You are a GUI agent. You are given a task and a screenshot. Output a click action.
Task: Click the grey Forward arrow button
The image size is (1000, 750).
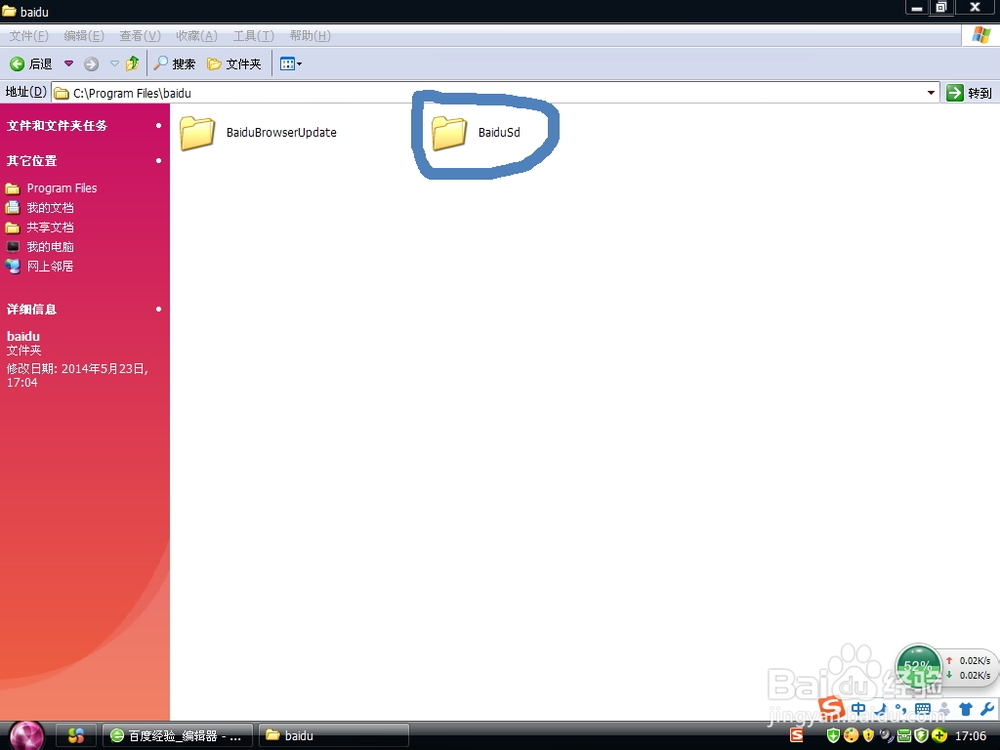pyautogui.click(x=91, y=64)
